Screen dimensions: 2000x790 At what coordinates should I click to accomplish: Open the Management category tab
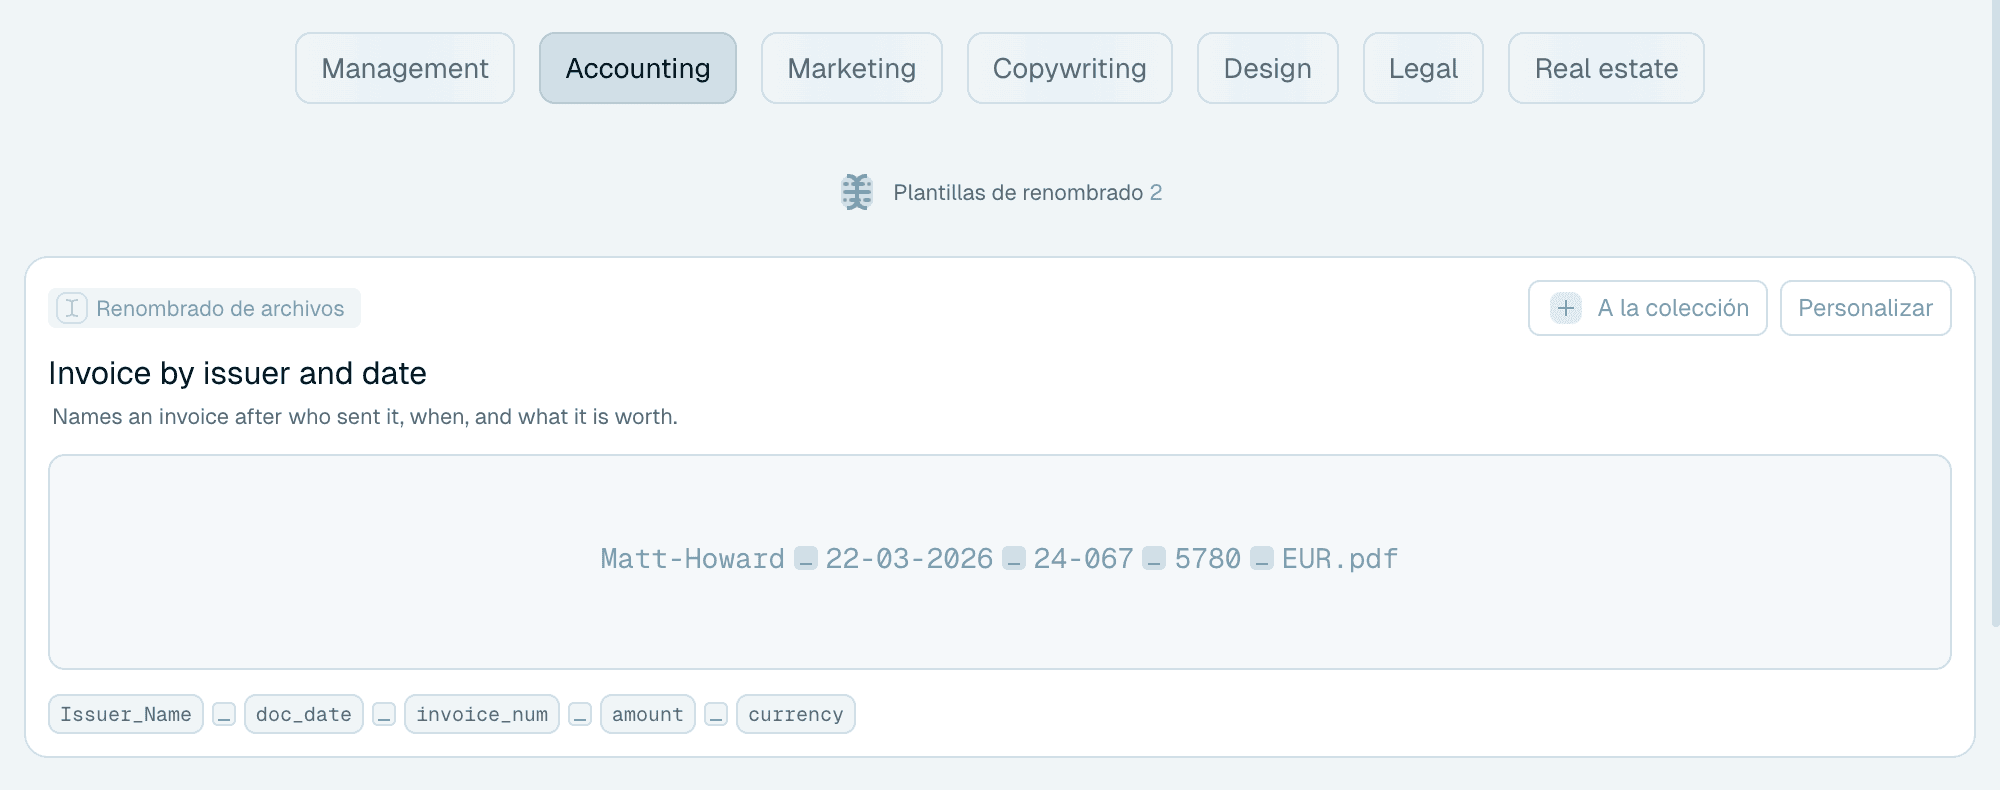pyautogui.click(x=405, y=68)
